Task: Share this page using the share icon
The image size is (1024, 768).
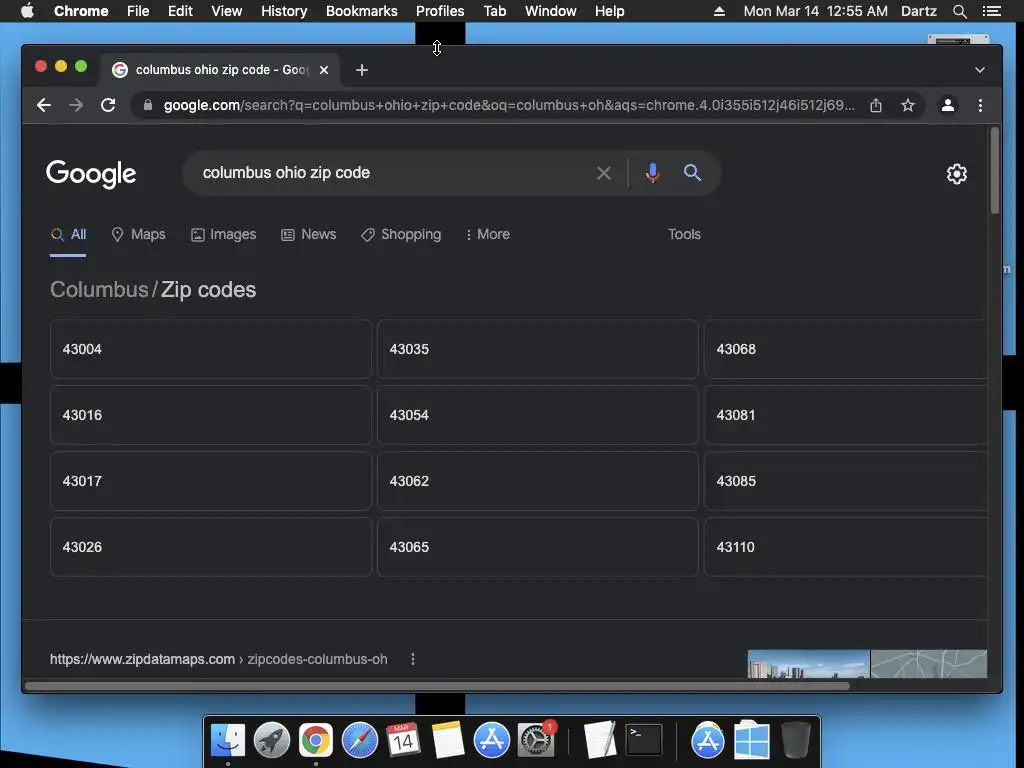Action: pyautogui.click(x=876, y=105)
